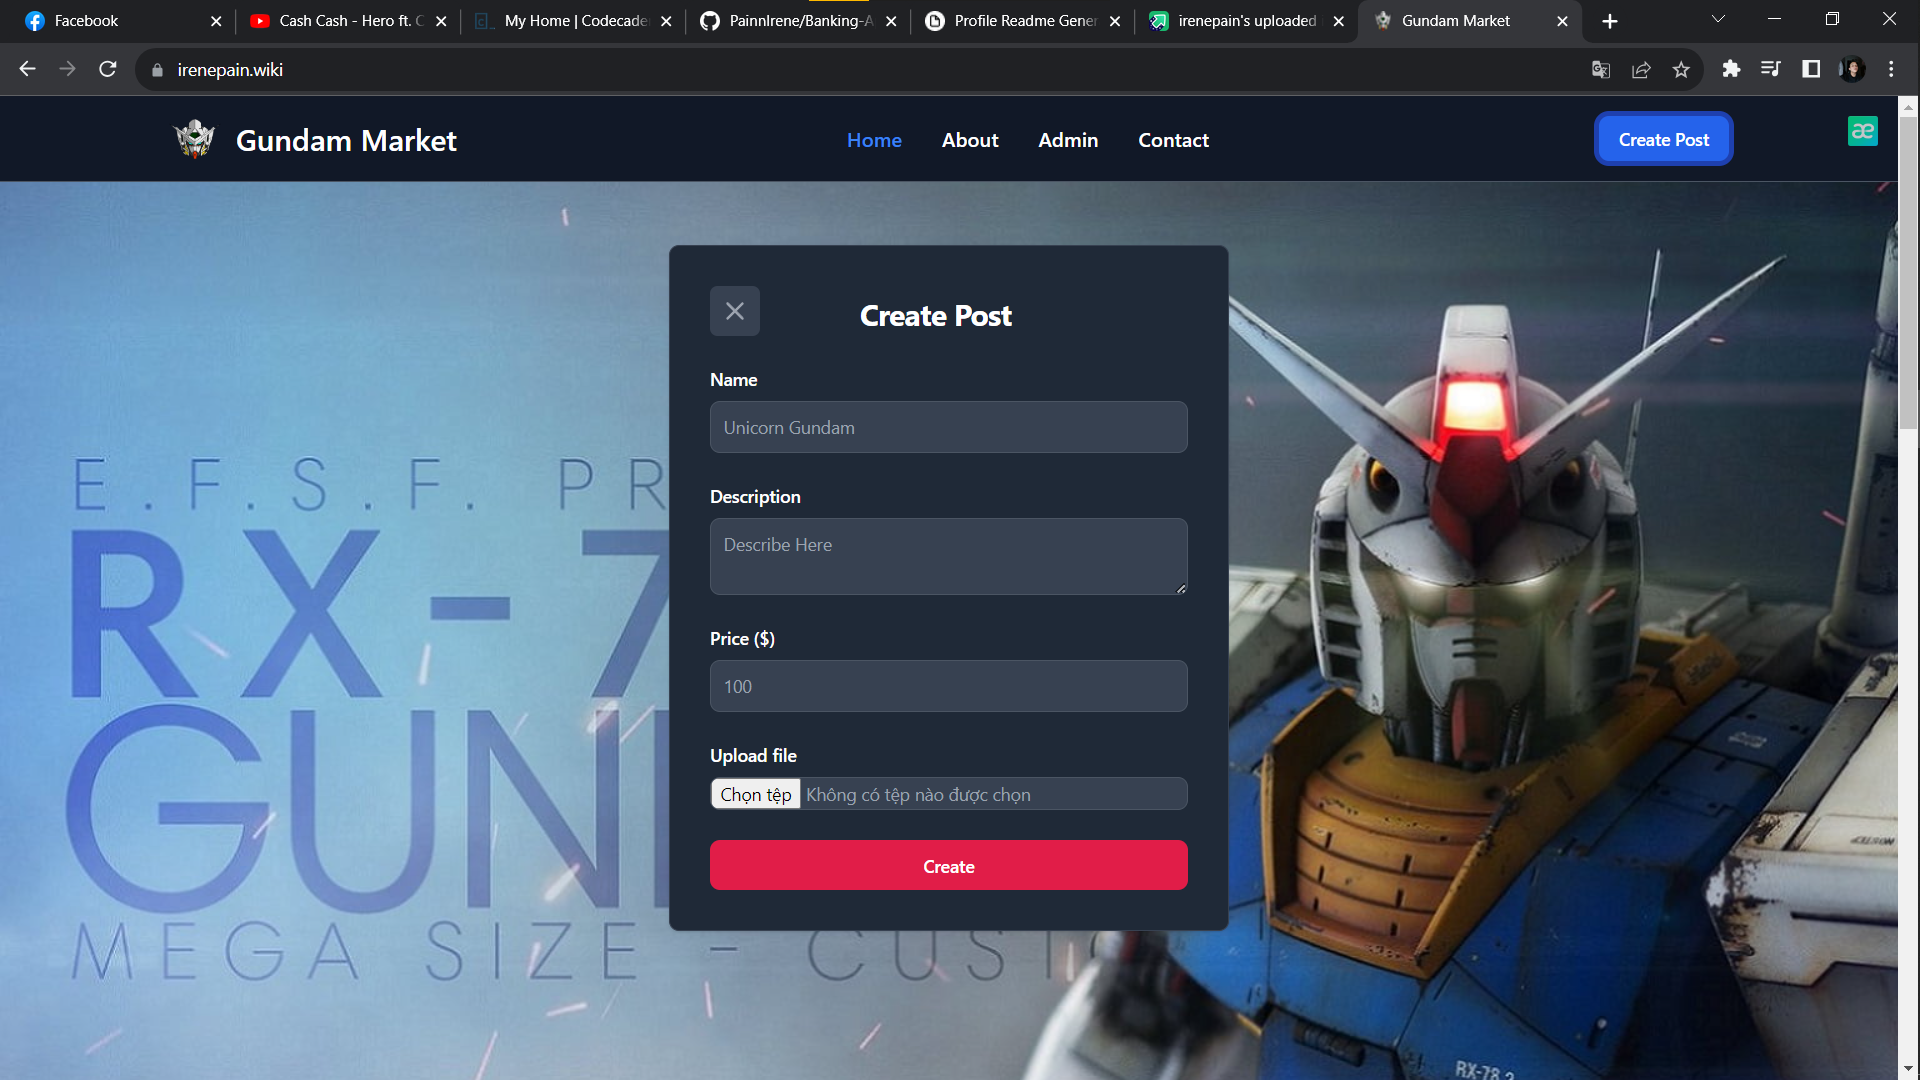Click the scrollbar up arrow

pyautogui.click(x=1908, y=105)
